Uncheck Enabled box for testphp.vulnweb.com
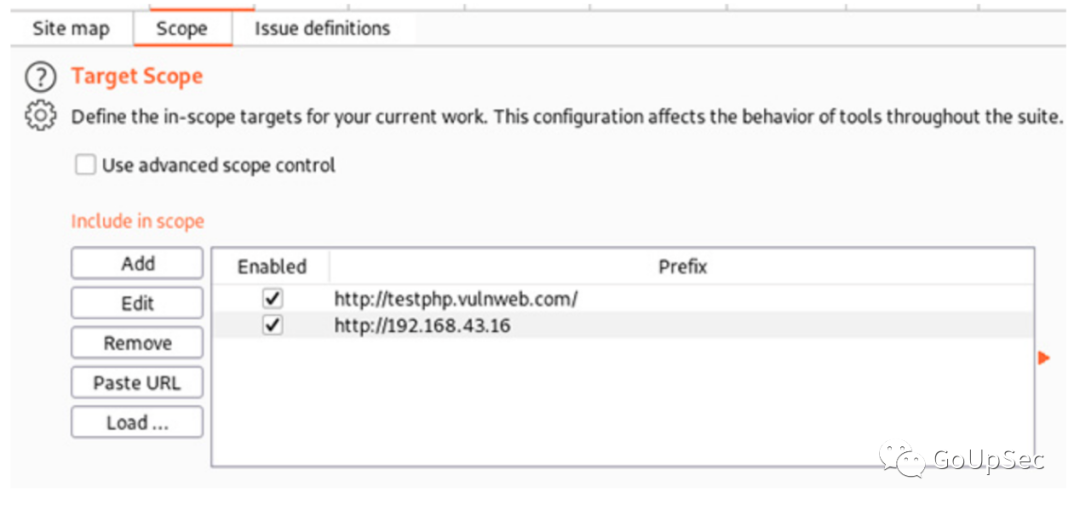This screenshot has width=1080, height=510. point(273,299)
